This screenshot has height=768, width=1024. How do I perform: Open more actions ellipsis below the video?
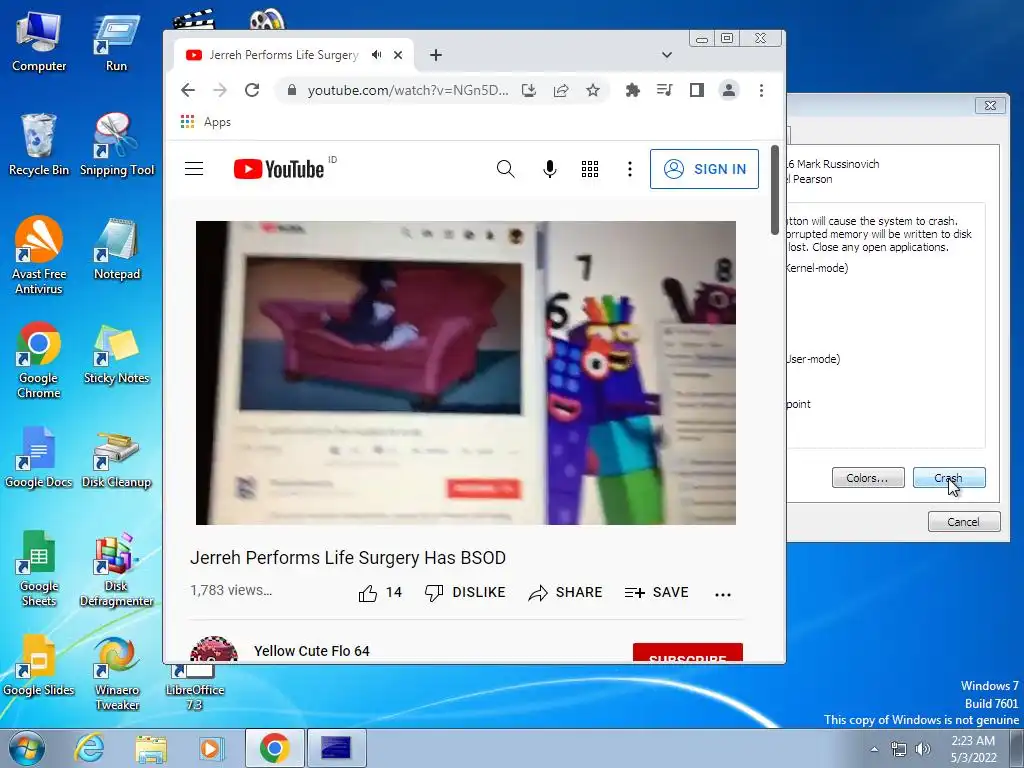(x=723, y=594)
